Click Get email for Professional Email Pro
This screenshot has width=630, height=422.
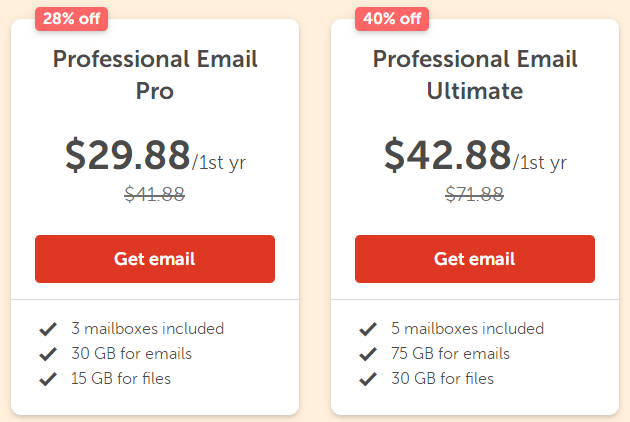click(154, 259)
